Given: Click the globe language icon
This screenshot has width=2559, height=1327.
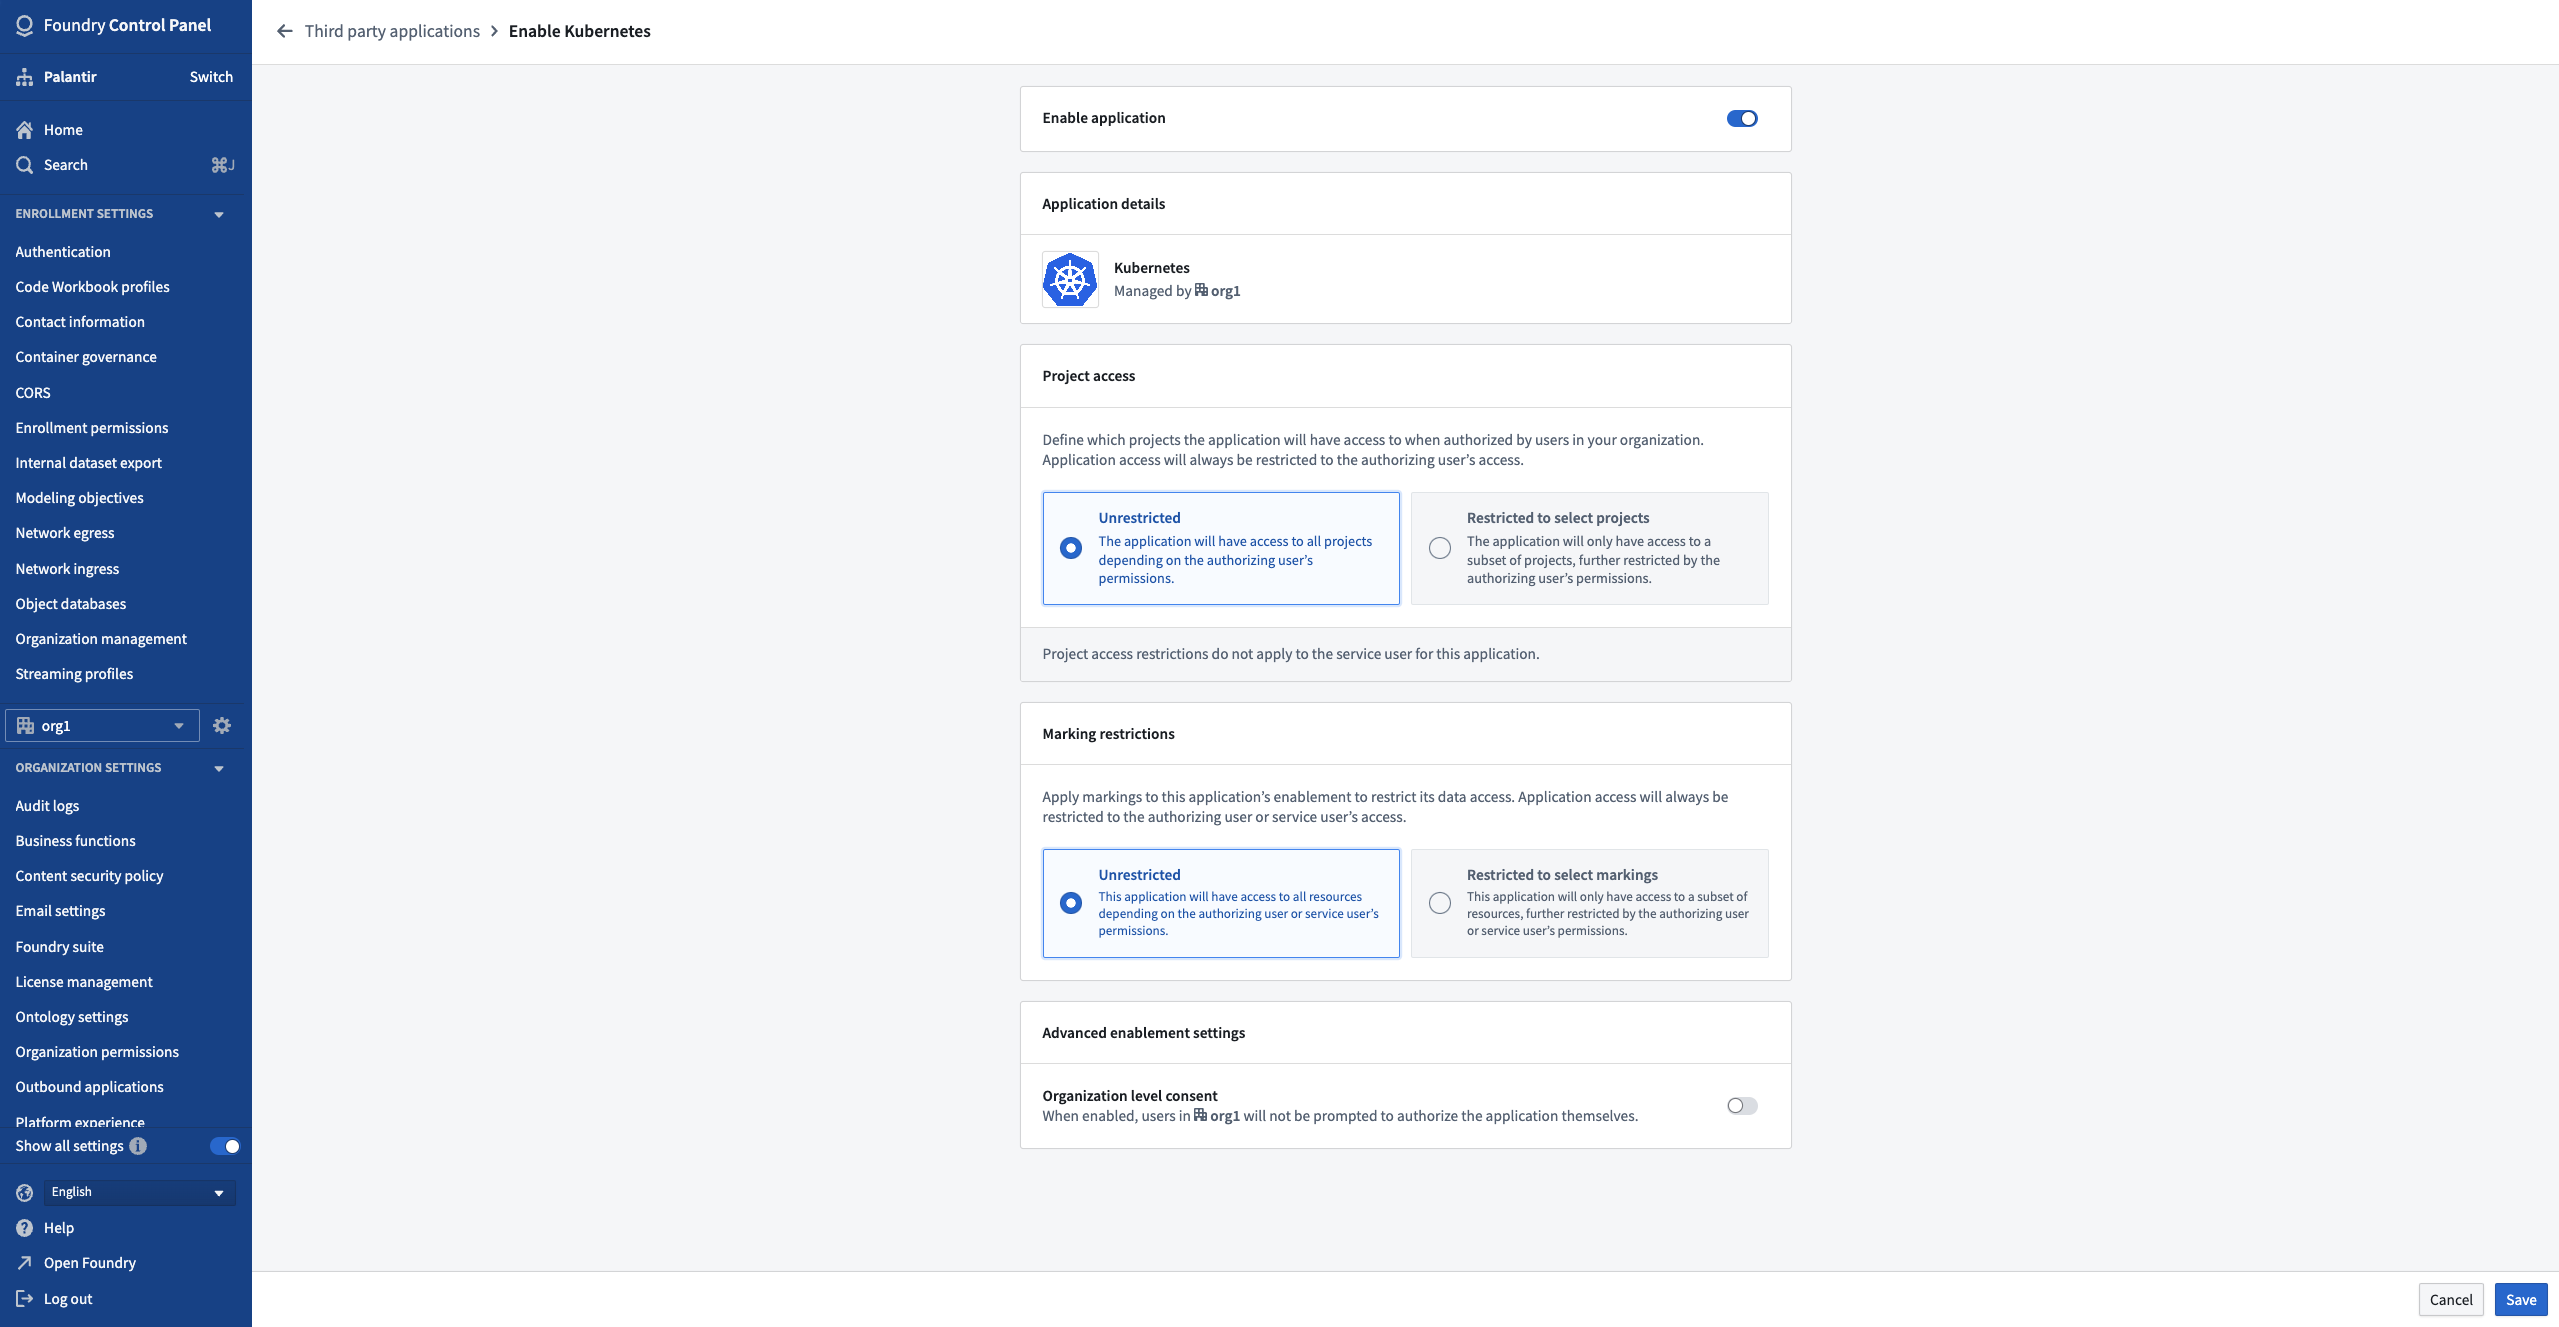Looking at the screenshot, I should [25, 1192].
